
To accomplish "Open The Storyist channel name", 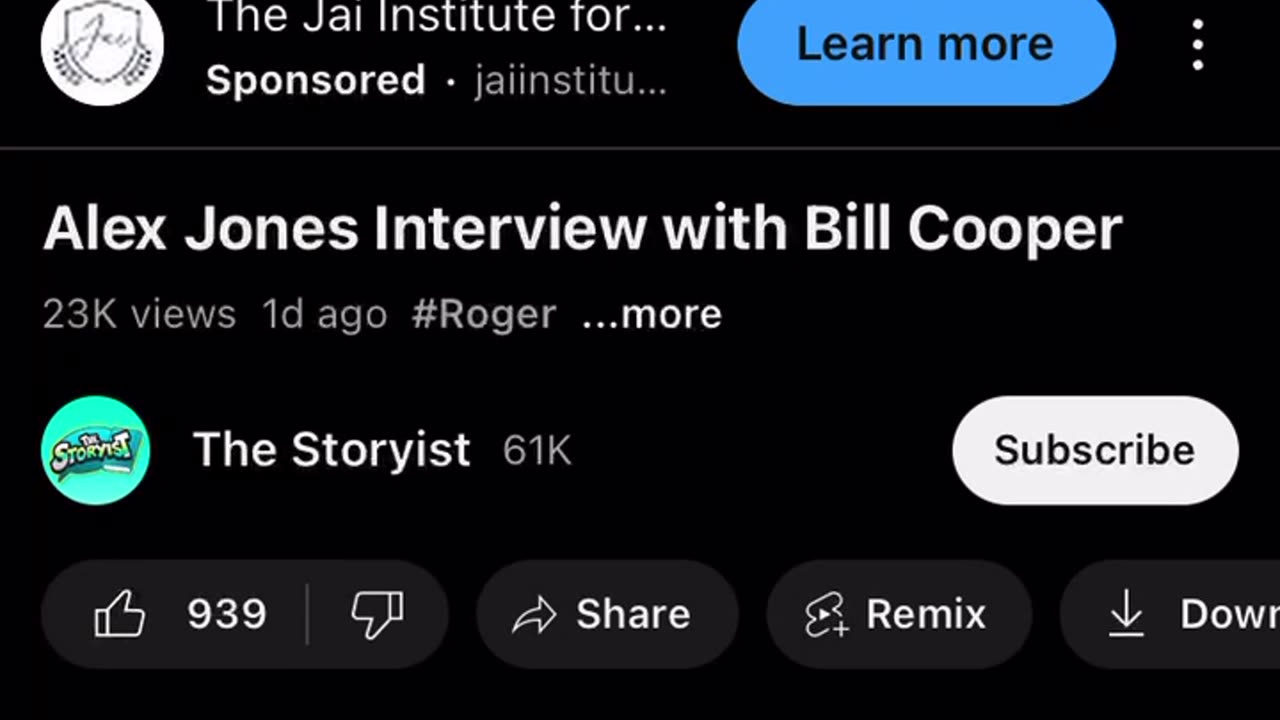I will click(x=331, y=450).
